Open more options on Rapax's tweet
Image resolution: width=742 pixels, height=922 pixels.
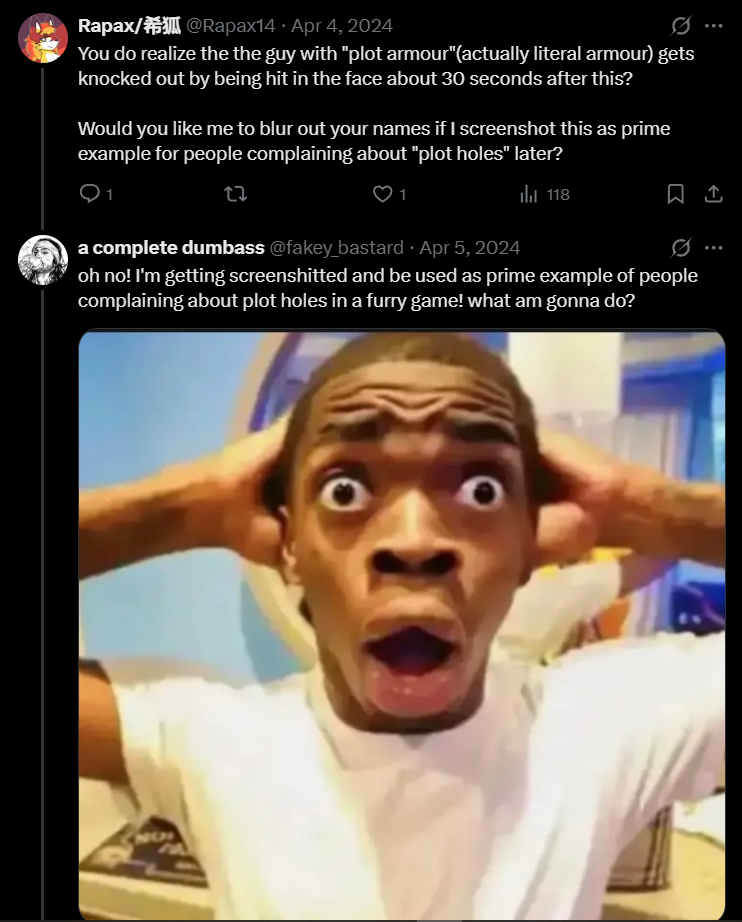[713, 25]
